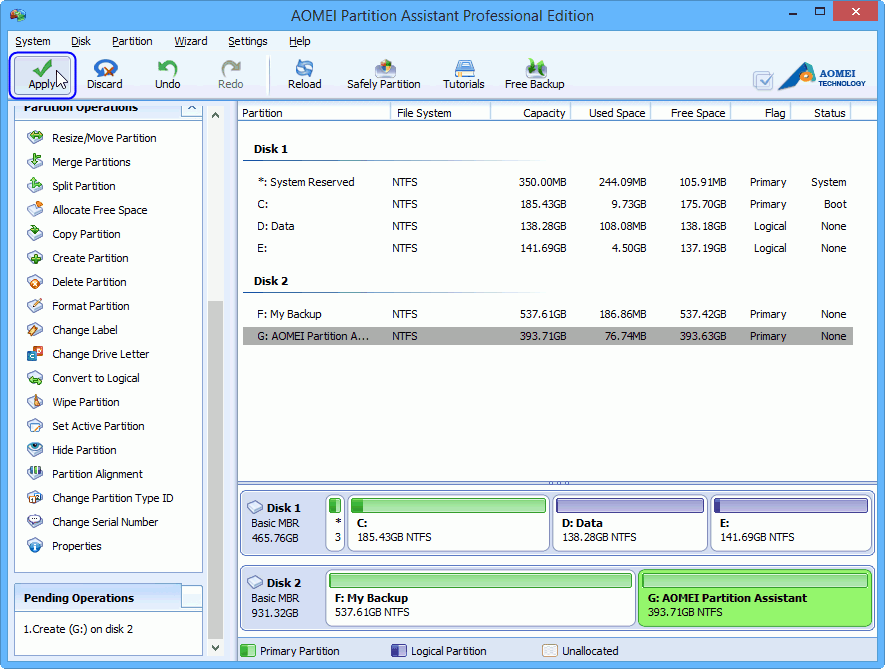Launch Free Backup from the toolbar
Image resolution: width=885 pixels, height=669 pixels.
click(534, 75)
